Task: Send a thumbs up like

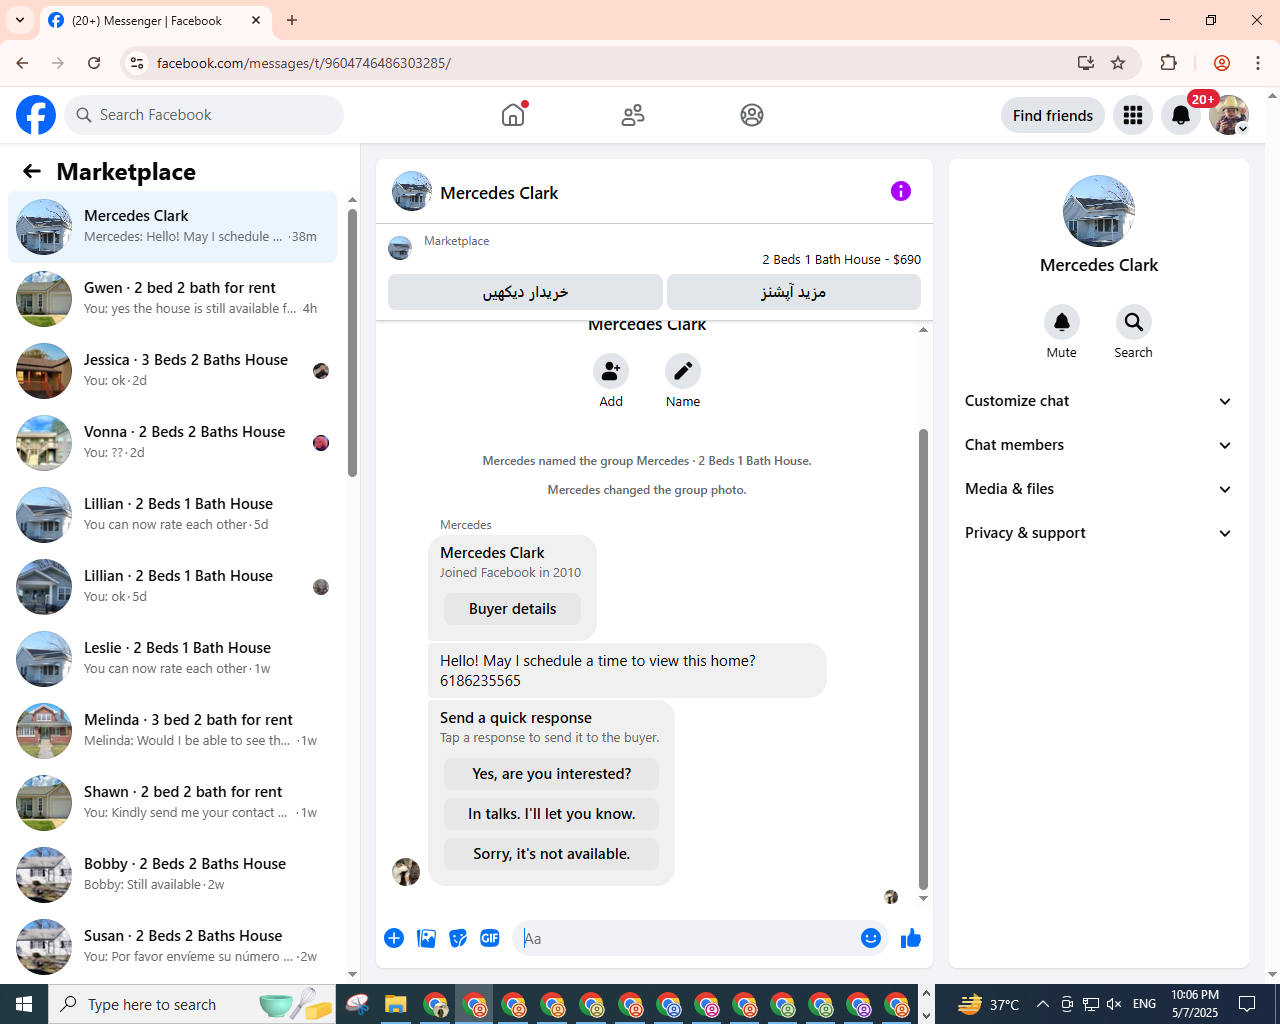Action: click(911, 938)
